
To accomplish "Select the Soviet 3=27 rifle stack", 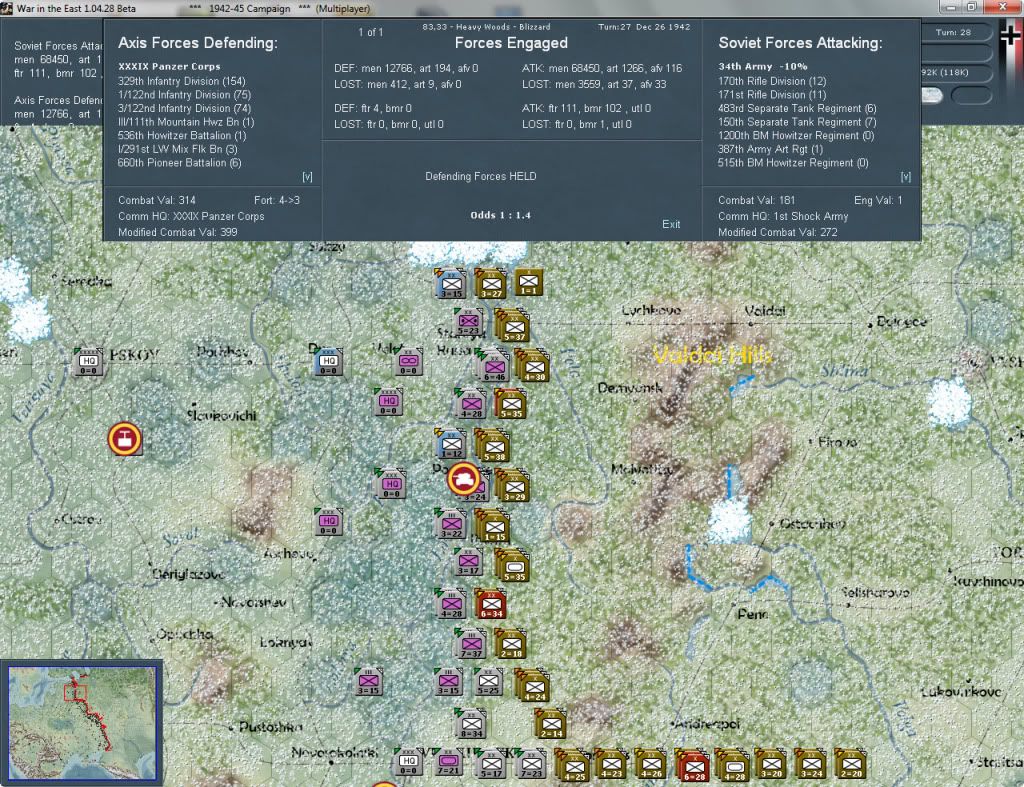I will [x=491, y=283].
